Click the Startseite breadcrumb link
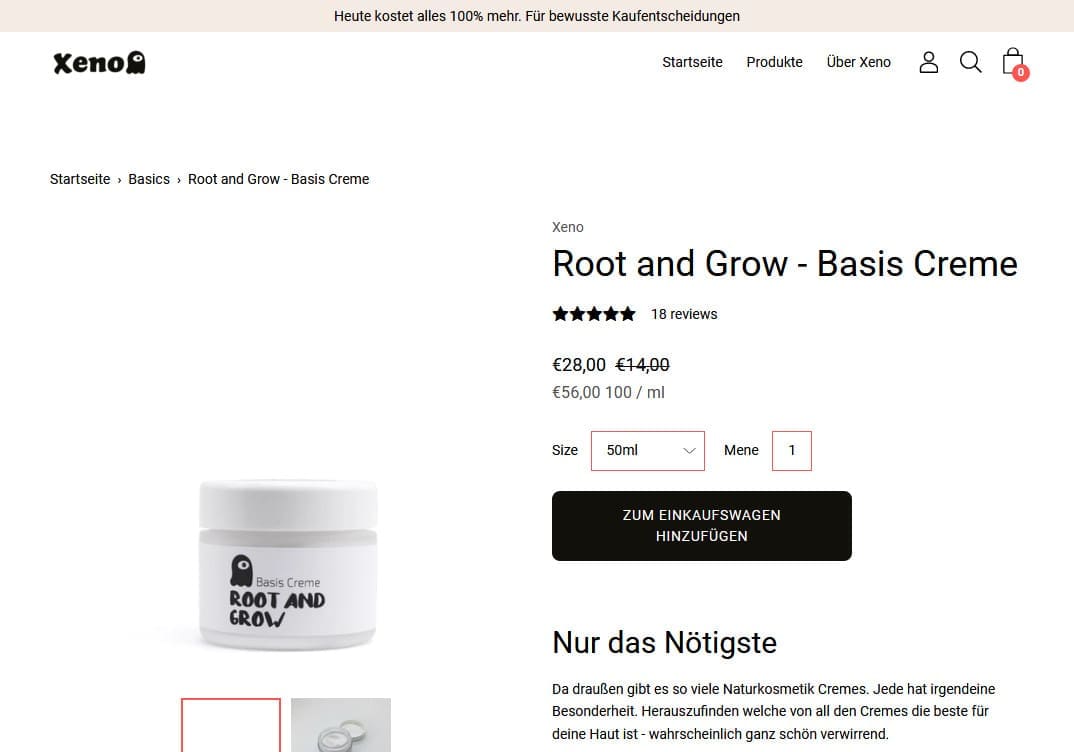Viewport: 1074px width, 752px height. coord(79,179)
